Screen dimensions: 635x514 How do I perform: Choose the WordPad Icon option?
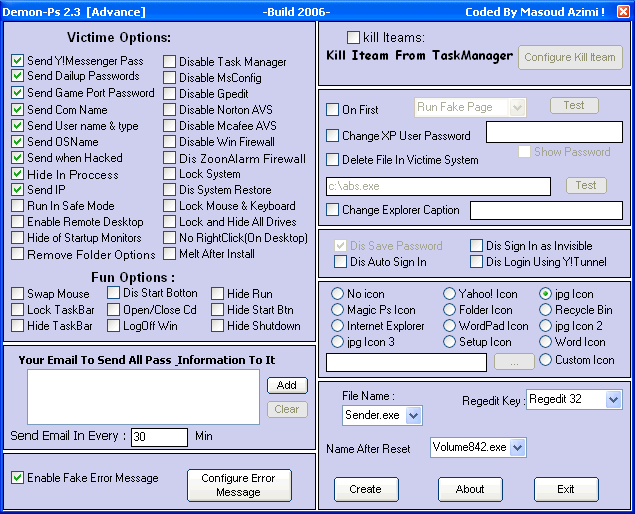(449, 326)
